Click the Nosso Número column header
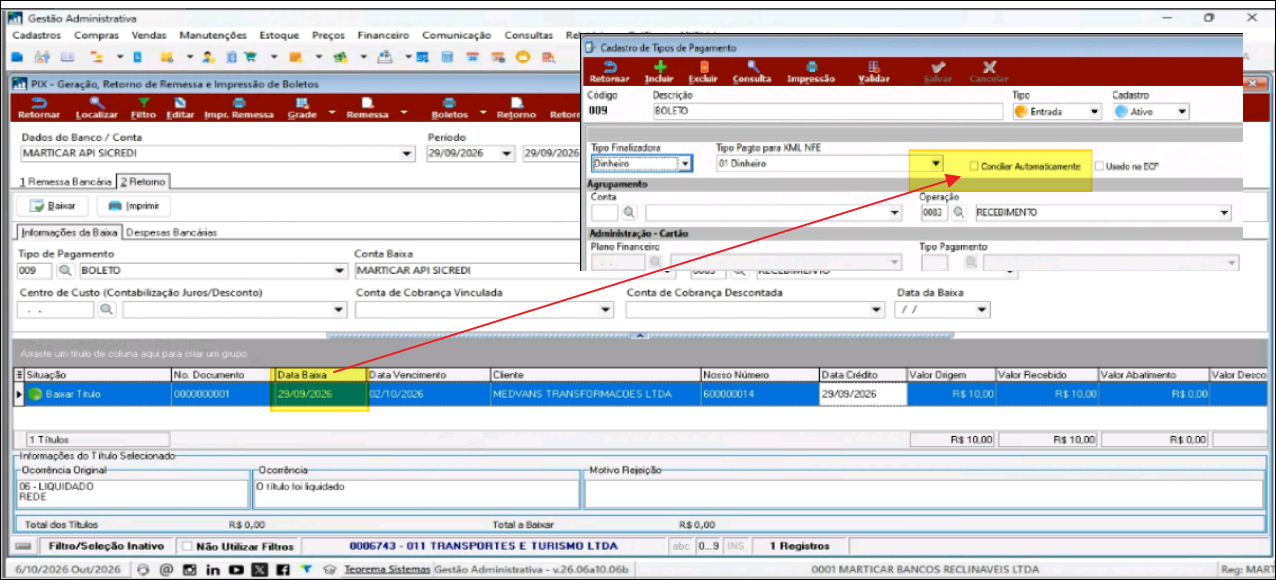Image resolution: width=1276 pixels, height=580 pixels. (x=759, y=375)
